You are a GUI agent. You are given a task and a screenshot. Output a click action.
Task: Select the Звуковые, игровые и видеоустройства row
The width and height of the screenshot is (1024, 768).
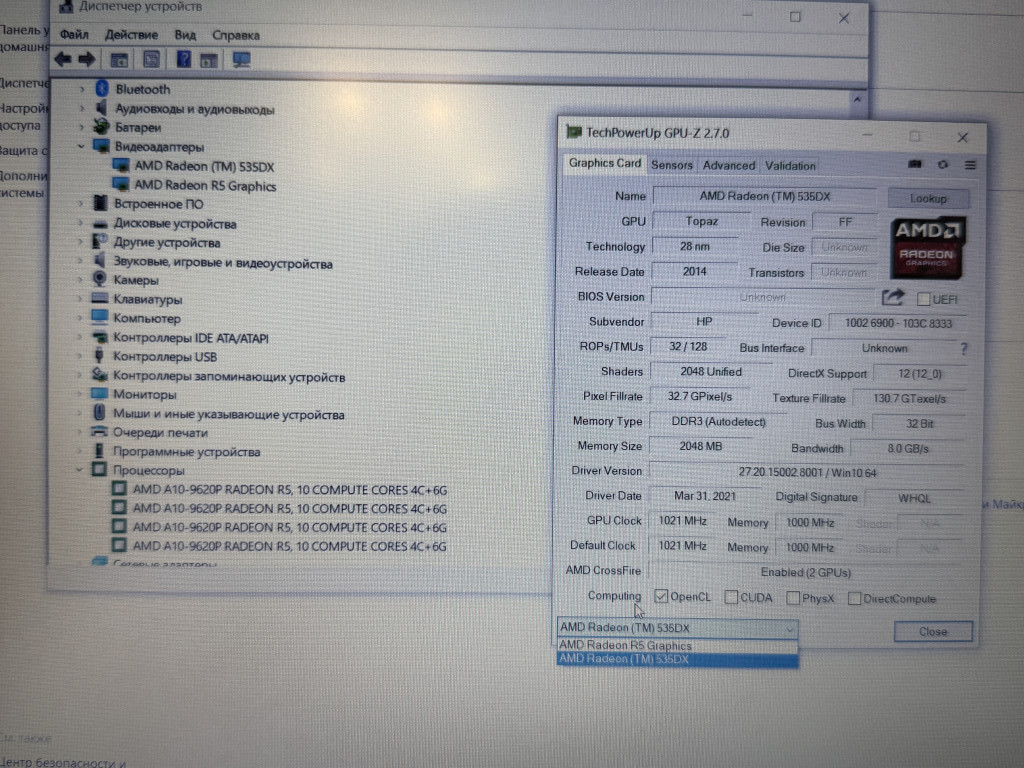click(223, 263)
